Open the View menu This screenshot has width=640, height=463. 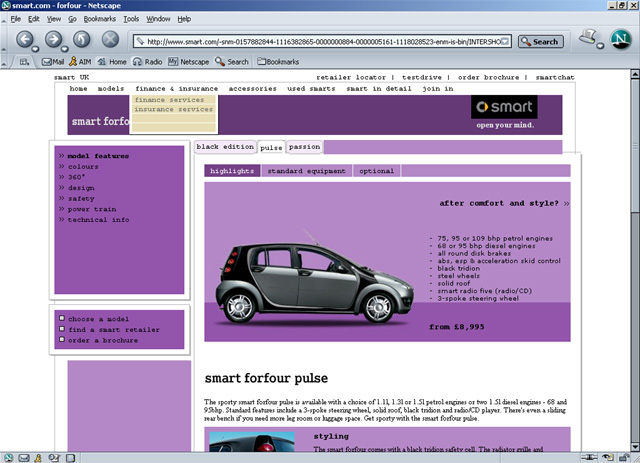pos(53,19)
